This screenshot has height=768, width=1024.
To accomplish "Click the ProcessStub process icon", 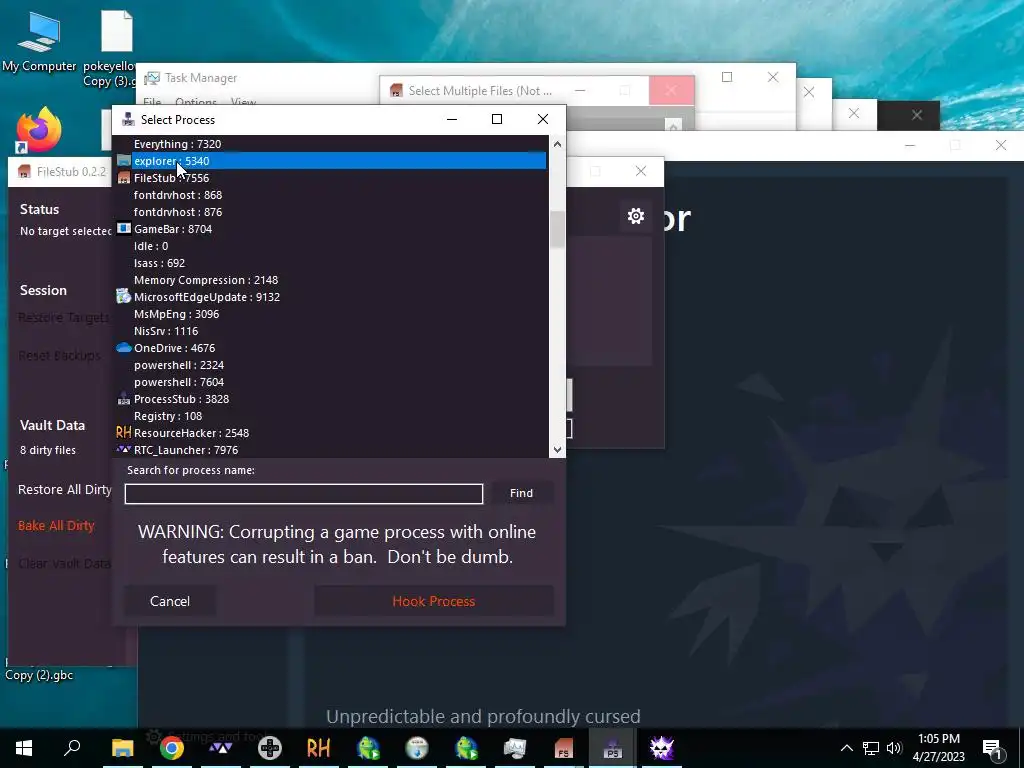I will (x=123, y=398).
